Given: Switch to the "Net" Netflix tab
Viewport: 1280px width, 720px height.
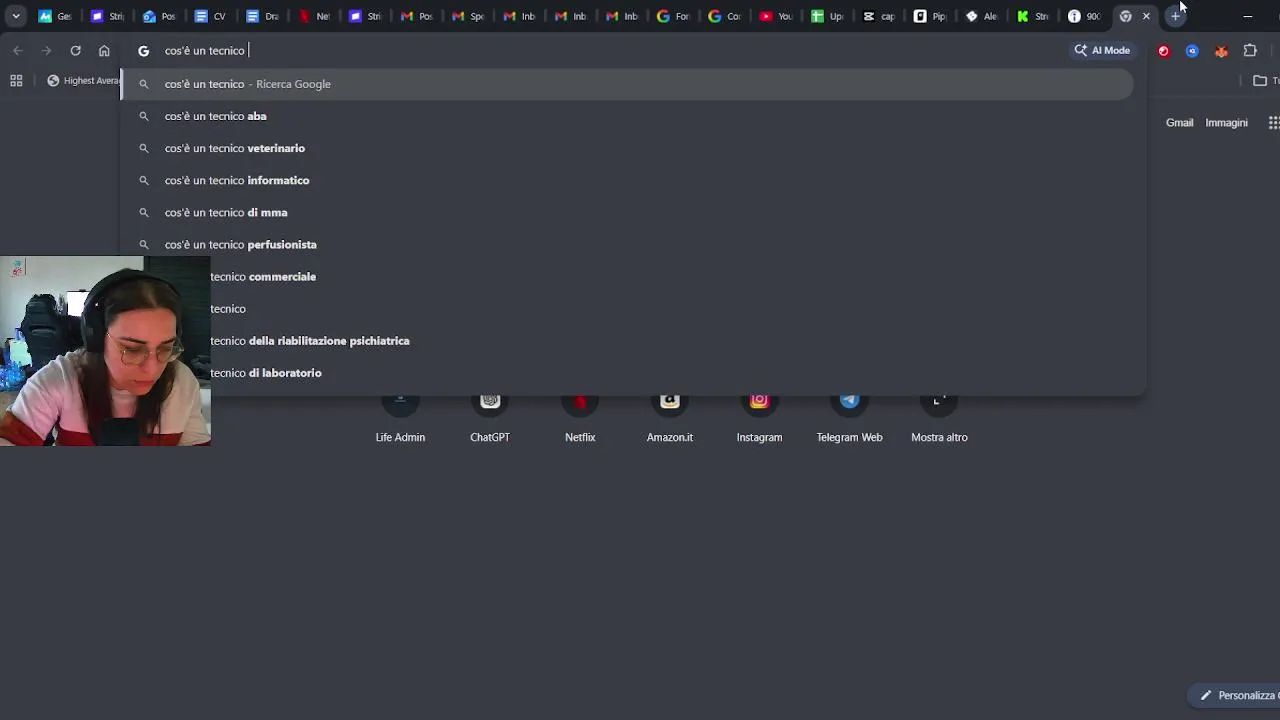Looking at the screenshot, I should tap(315, 16).
